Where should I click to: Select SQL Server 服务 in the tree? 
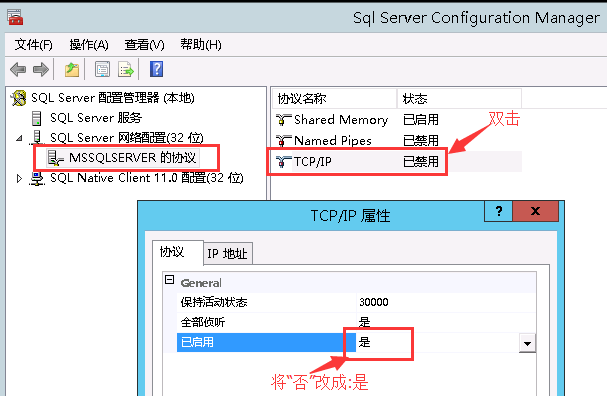tap(96, 118)
